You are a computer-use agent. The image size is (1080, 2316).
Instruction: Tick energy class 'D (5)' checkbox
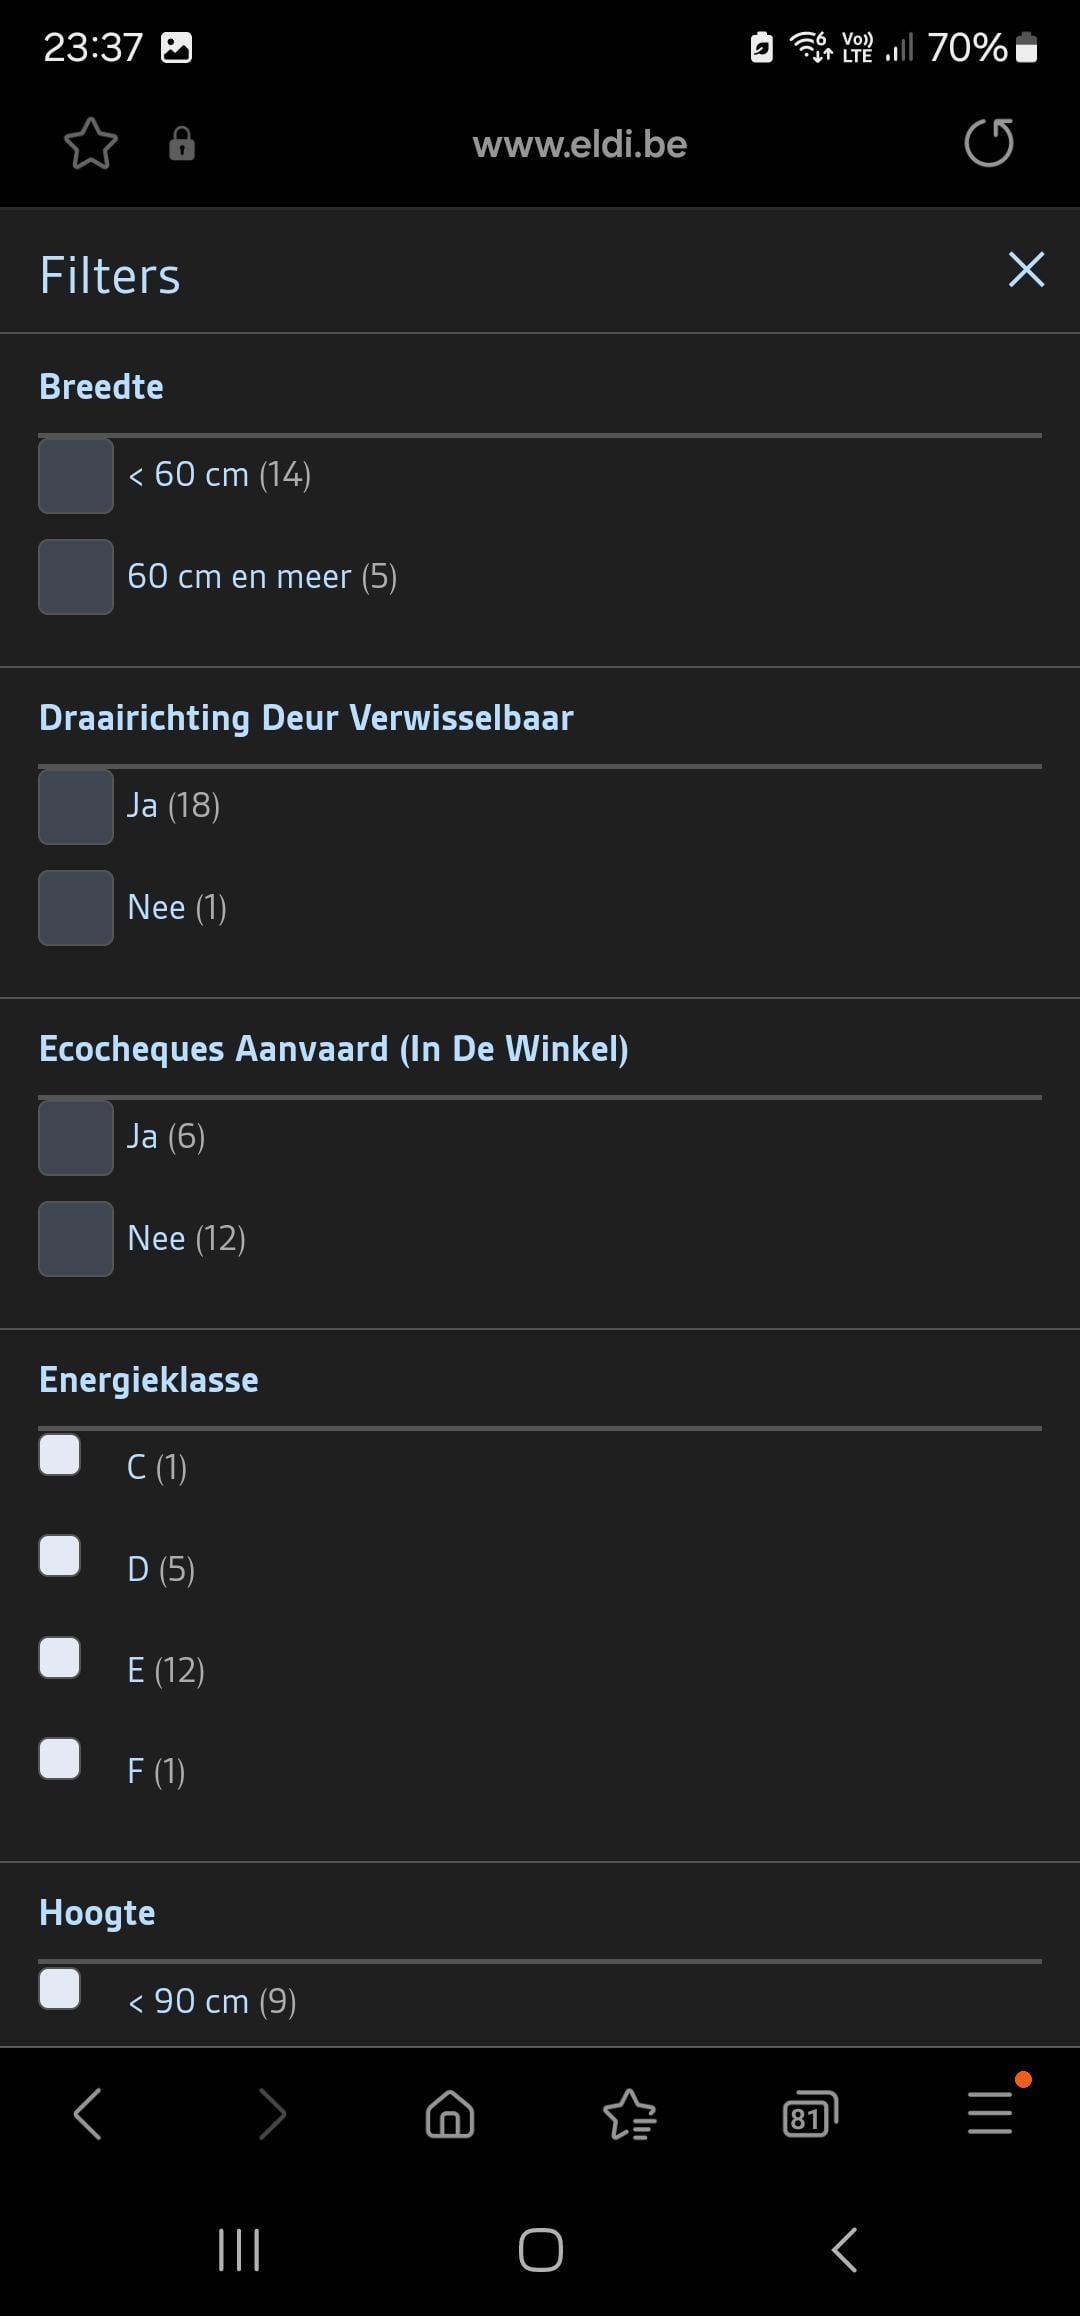tap(60, 1556)
